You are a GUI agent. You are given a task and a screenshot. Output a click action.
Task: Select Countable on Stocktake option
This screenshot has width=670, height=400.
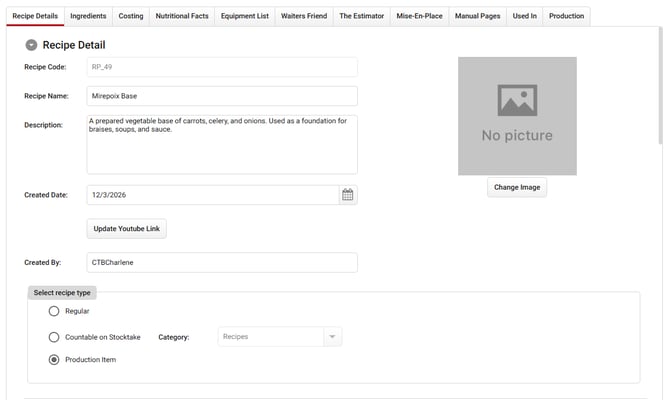click(x=54, y=337)
